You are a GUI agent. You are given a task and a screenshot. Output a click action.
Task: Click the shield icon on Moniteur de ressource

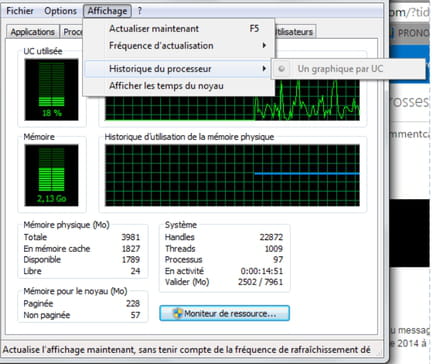178,313
